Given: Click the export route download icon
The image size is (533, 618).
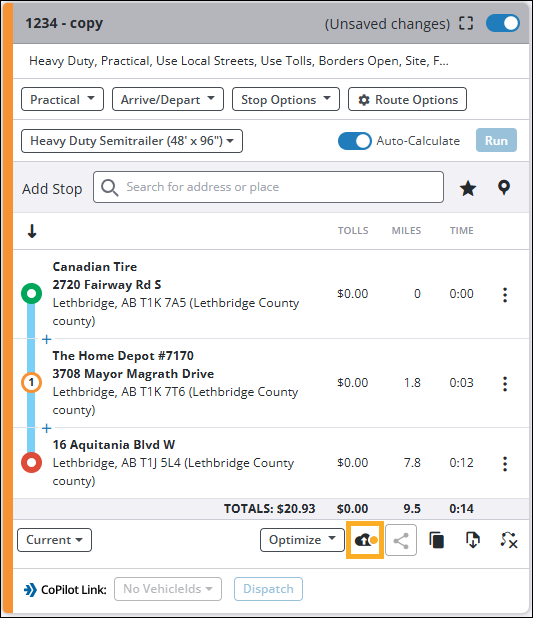Looking at the screenshot, I should coord(473,540).
